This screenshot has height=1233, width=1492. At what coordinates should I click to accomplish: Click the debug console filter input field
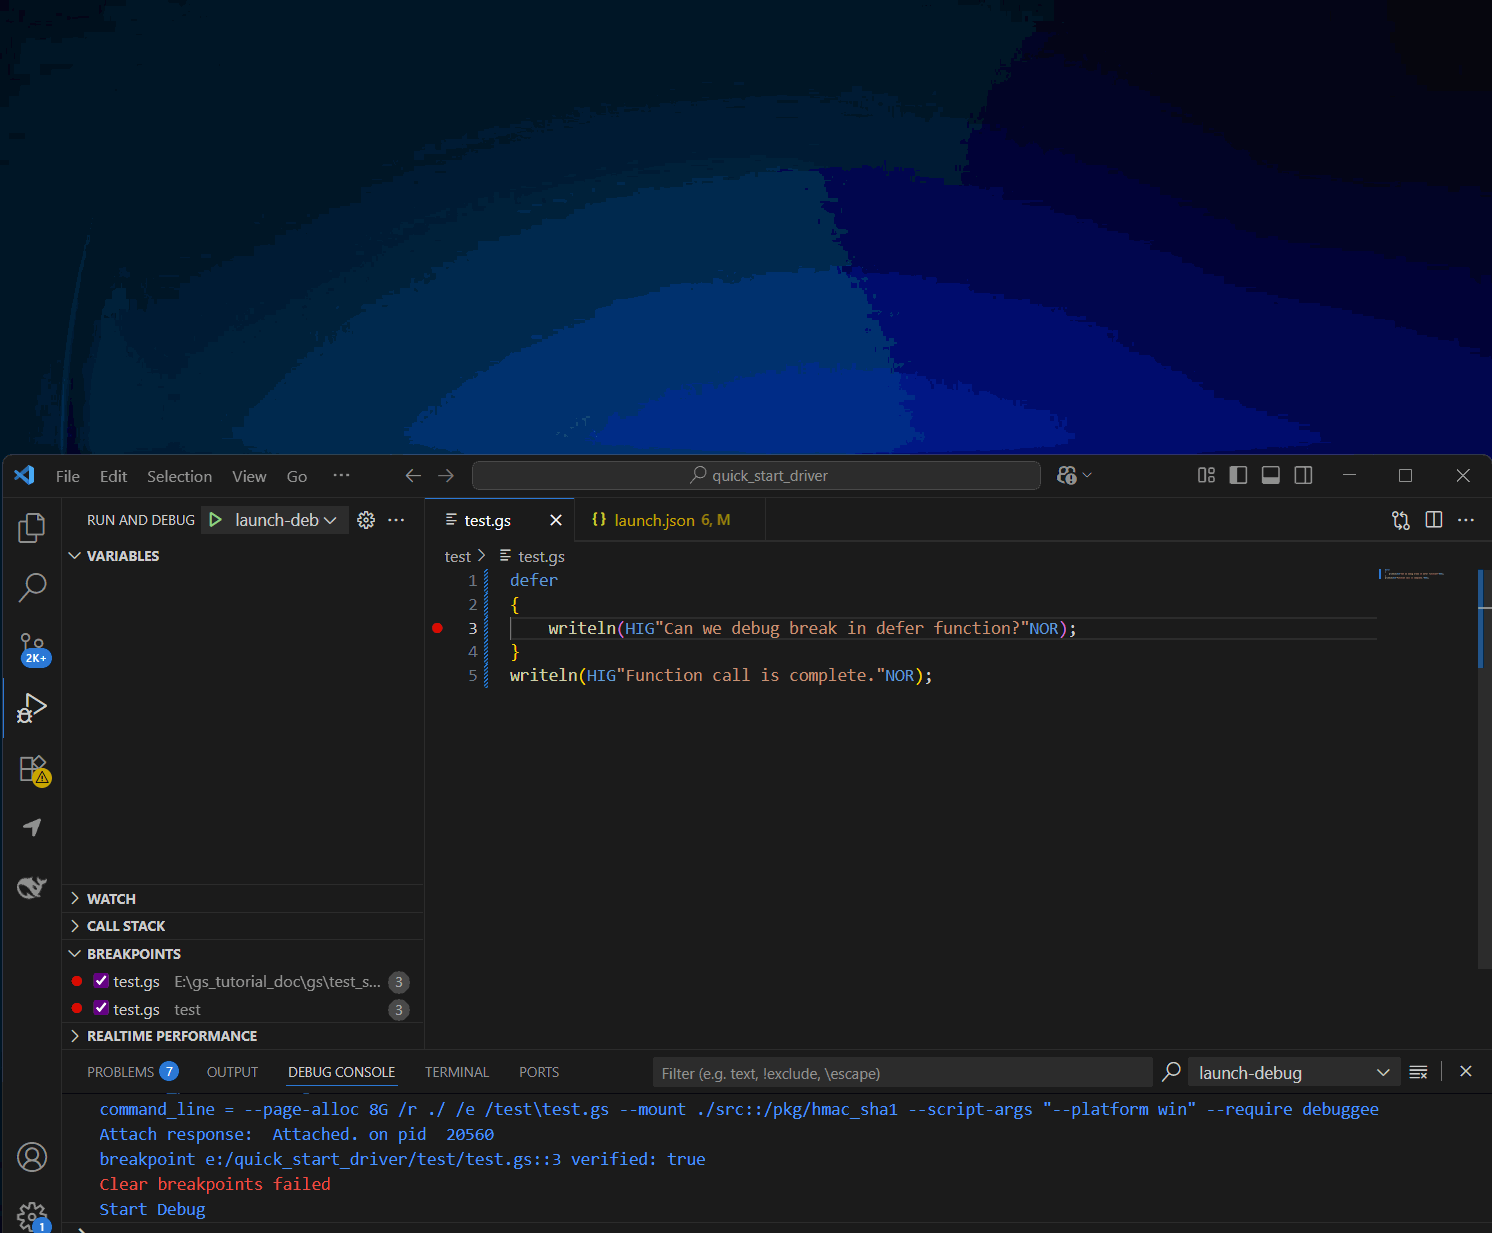[900, 1073]
